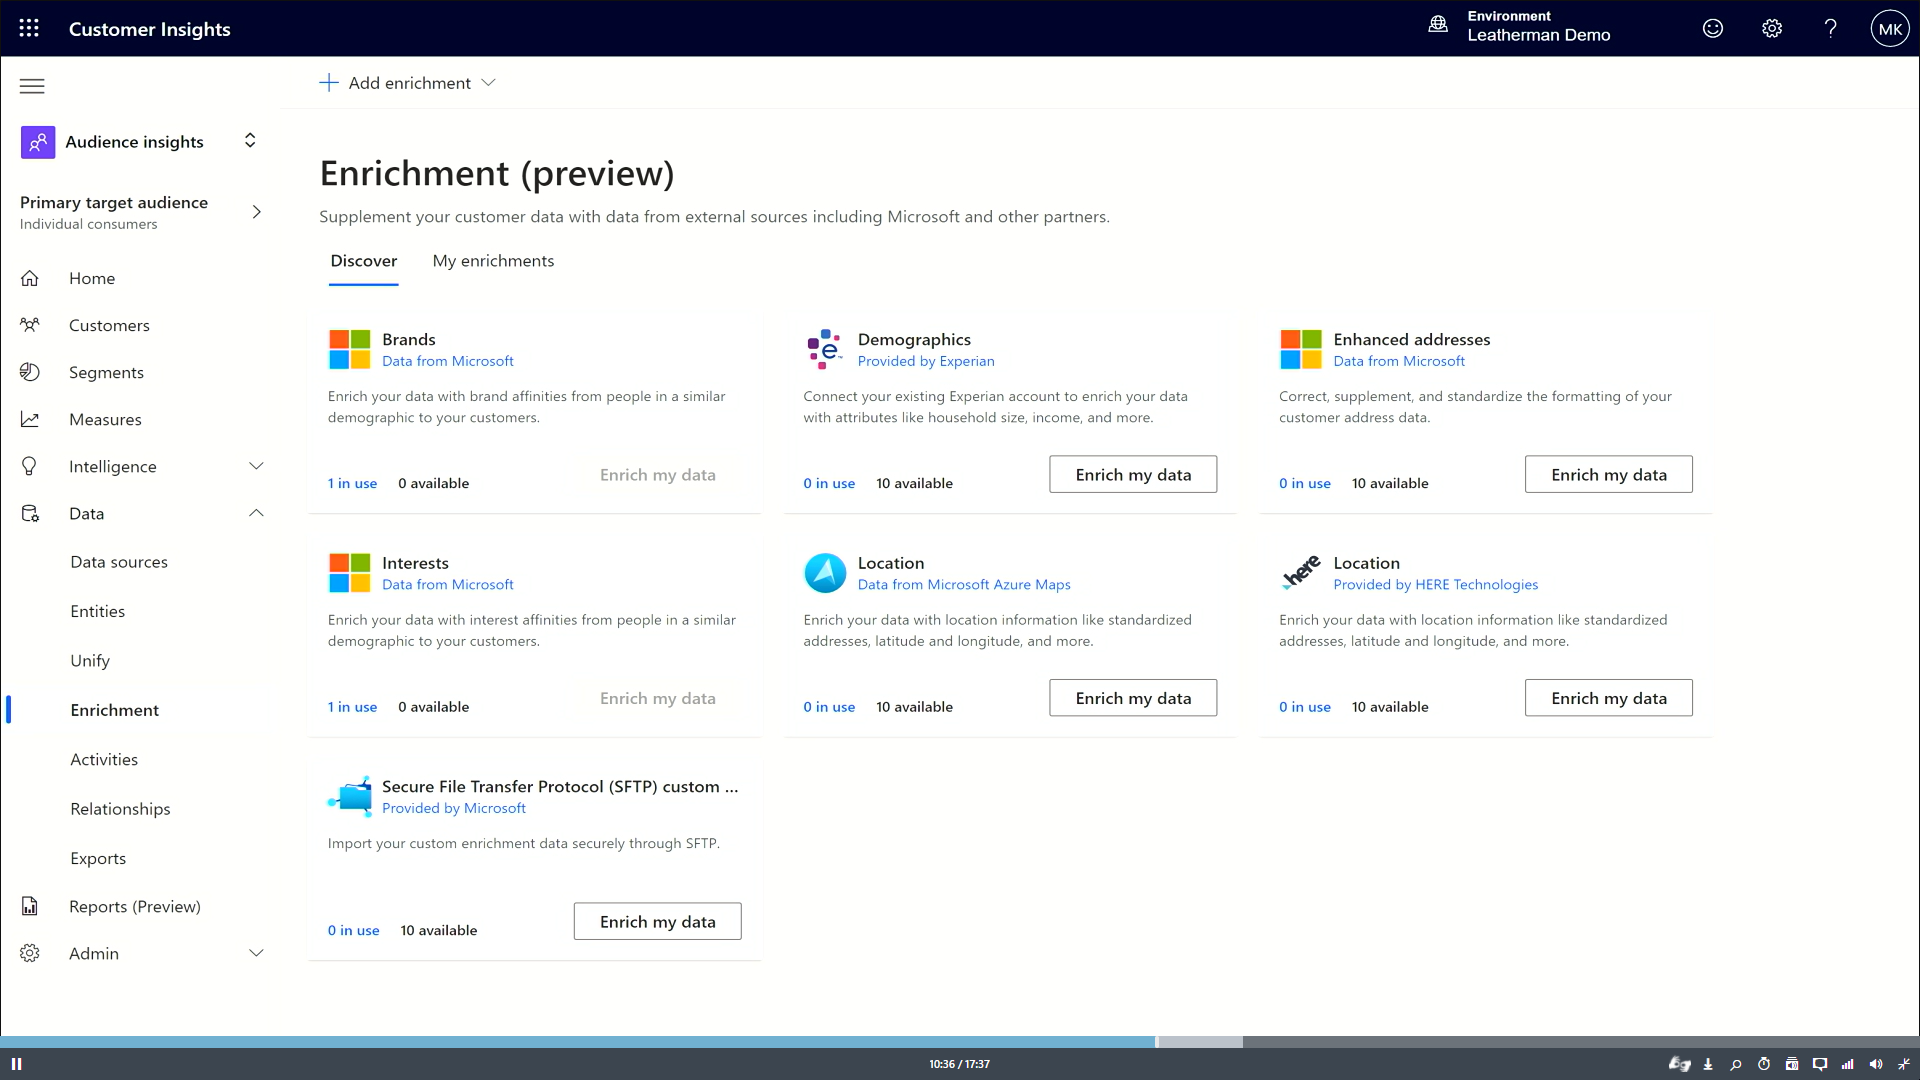
Task: Expand the Intelligence menu chevron
Action: pos(256,466)
